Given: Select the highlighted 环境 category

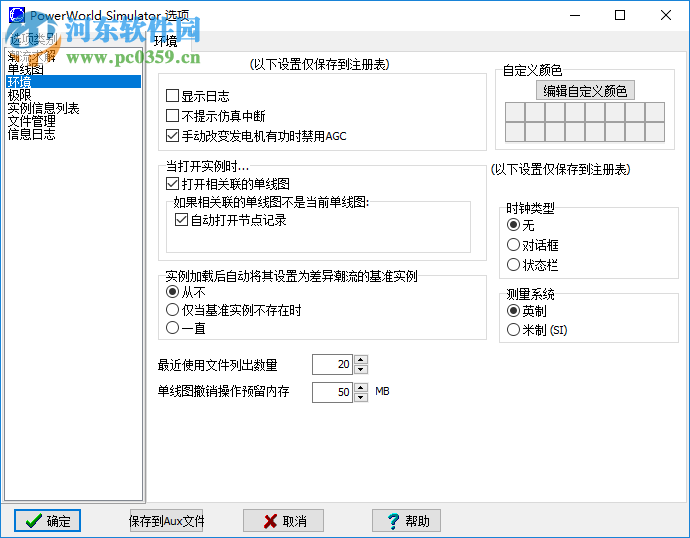Looking at the screenshot, I should [74, 82].
